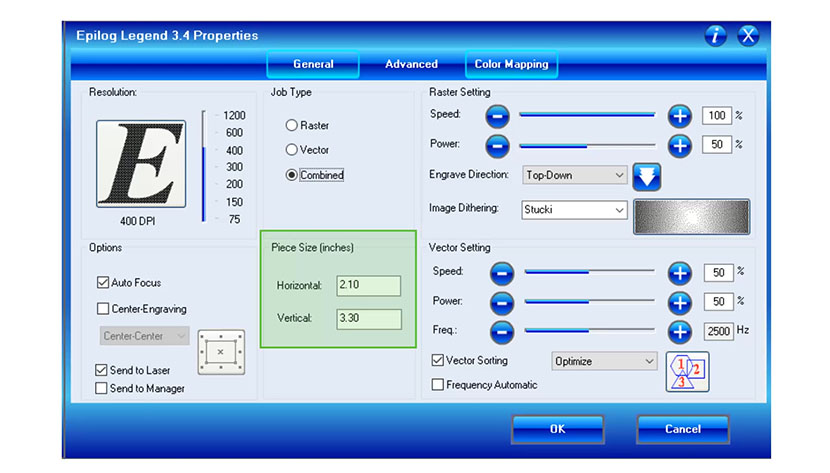The height and width of the screenshot is (473, 830).
Task: Open the Color Mapping tab
Action: pyautogui.click(x=511, y=64)
